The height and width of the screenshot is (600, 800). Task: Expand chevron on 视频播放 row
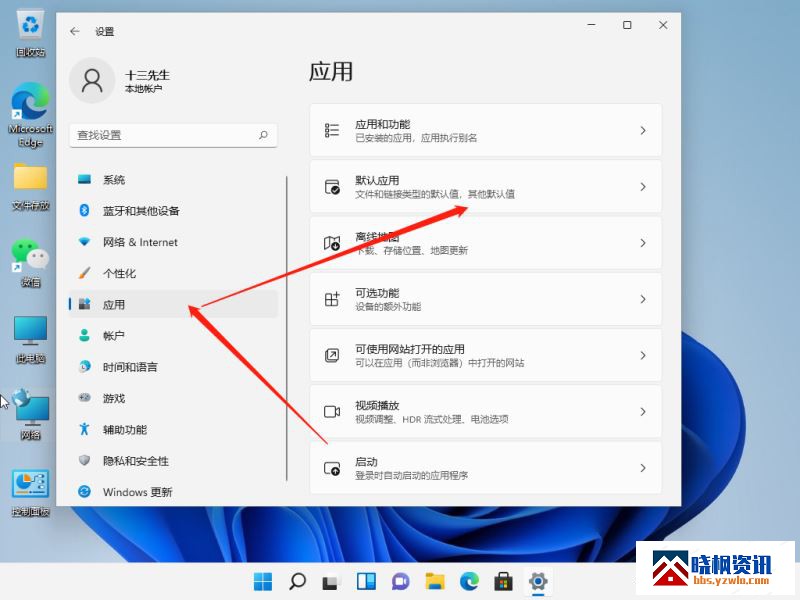(643, 412)
